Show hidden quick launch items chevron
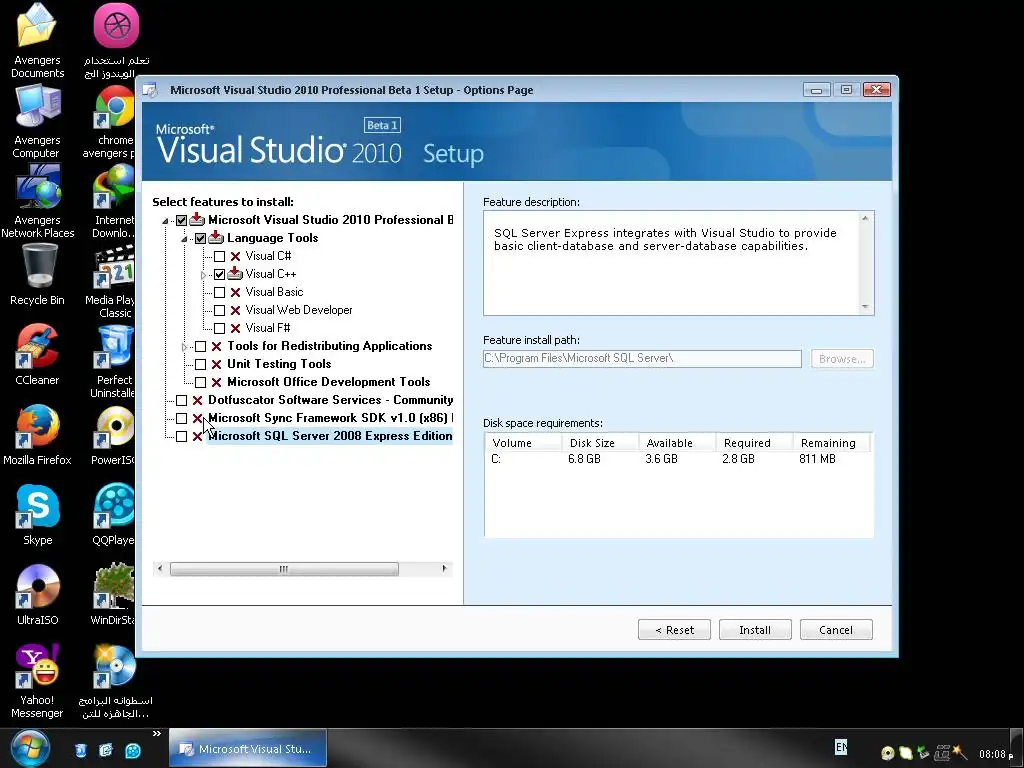The width and height of the screenshot is (1024, 768). click(x=157, y=733)
